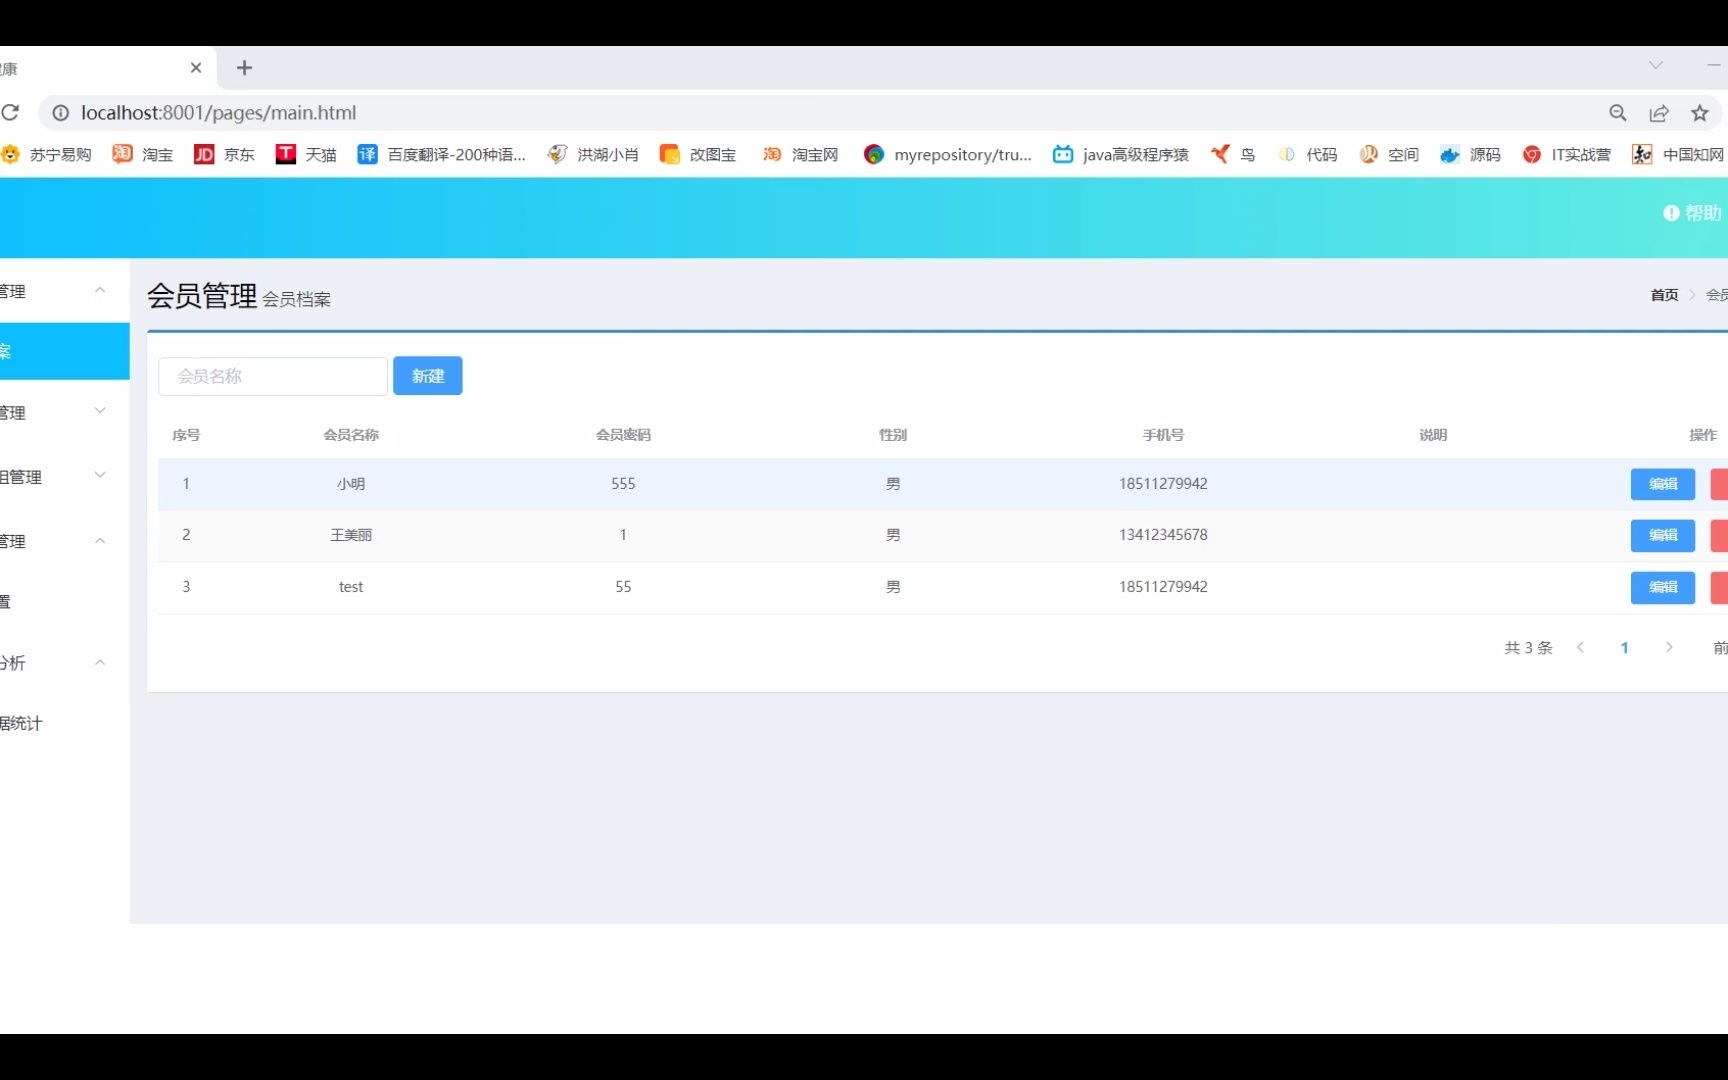Image resolution: width=1728 pixels, height=1080 pixels.
Task: Open tab search chevron
Action: (1656, 65)
